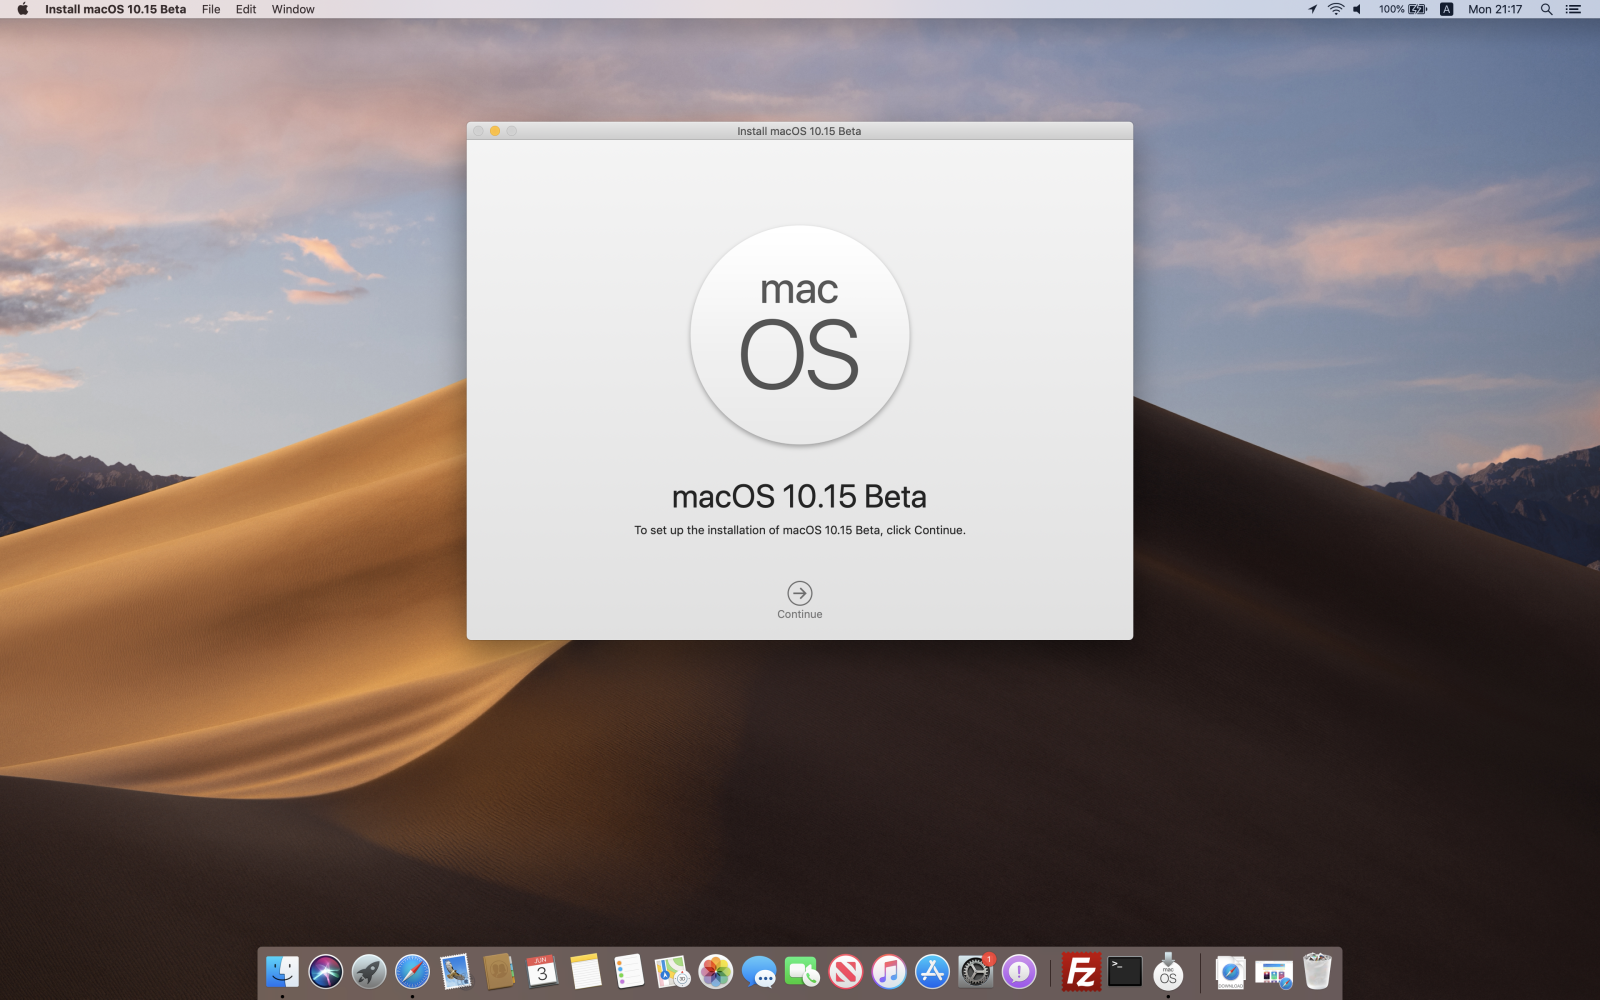The height and width of the screenshot is (1000, 1600).
Task: Open the volume control in the menu bar
Action: [x=1357, y=9]
